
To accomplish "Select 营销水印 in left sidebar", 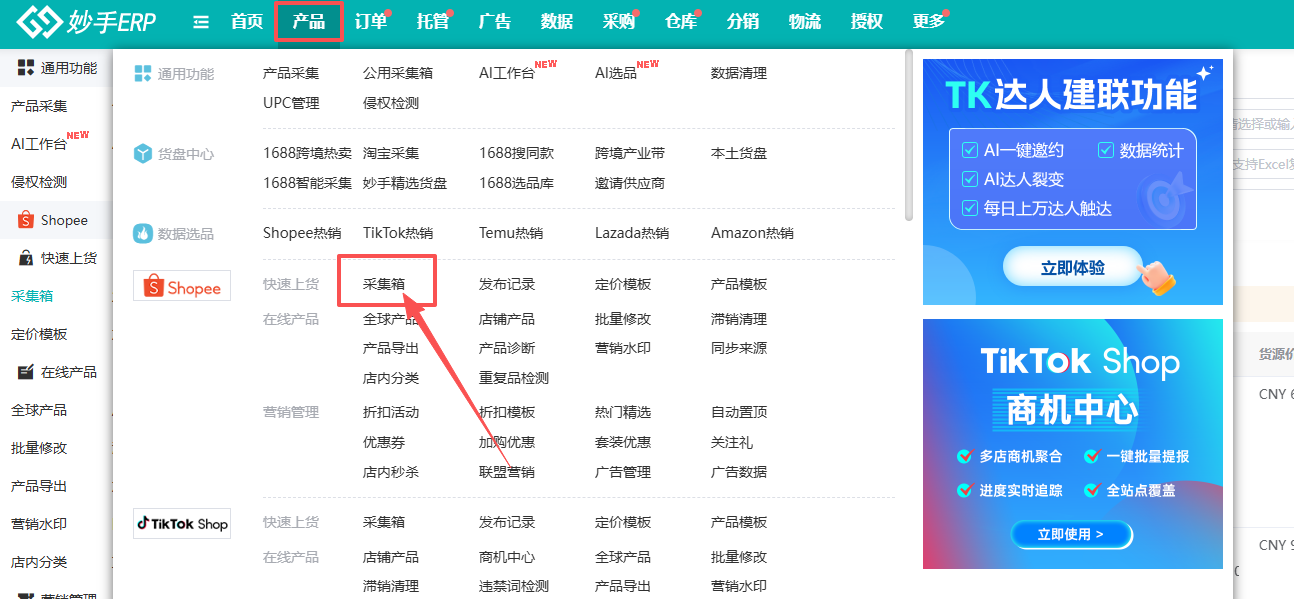I will 39,524.
